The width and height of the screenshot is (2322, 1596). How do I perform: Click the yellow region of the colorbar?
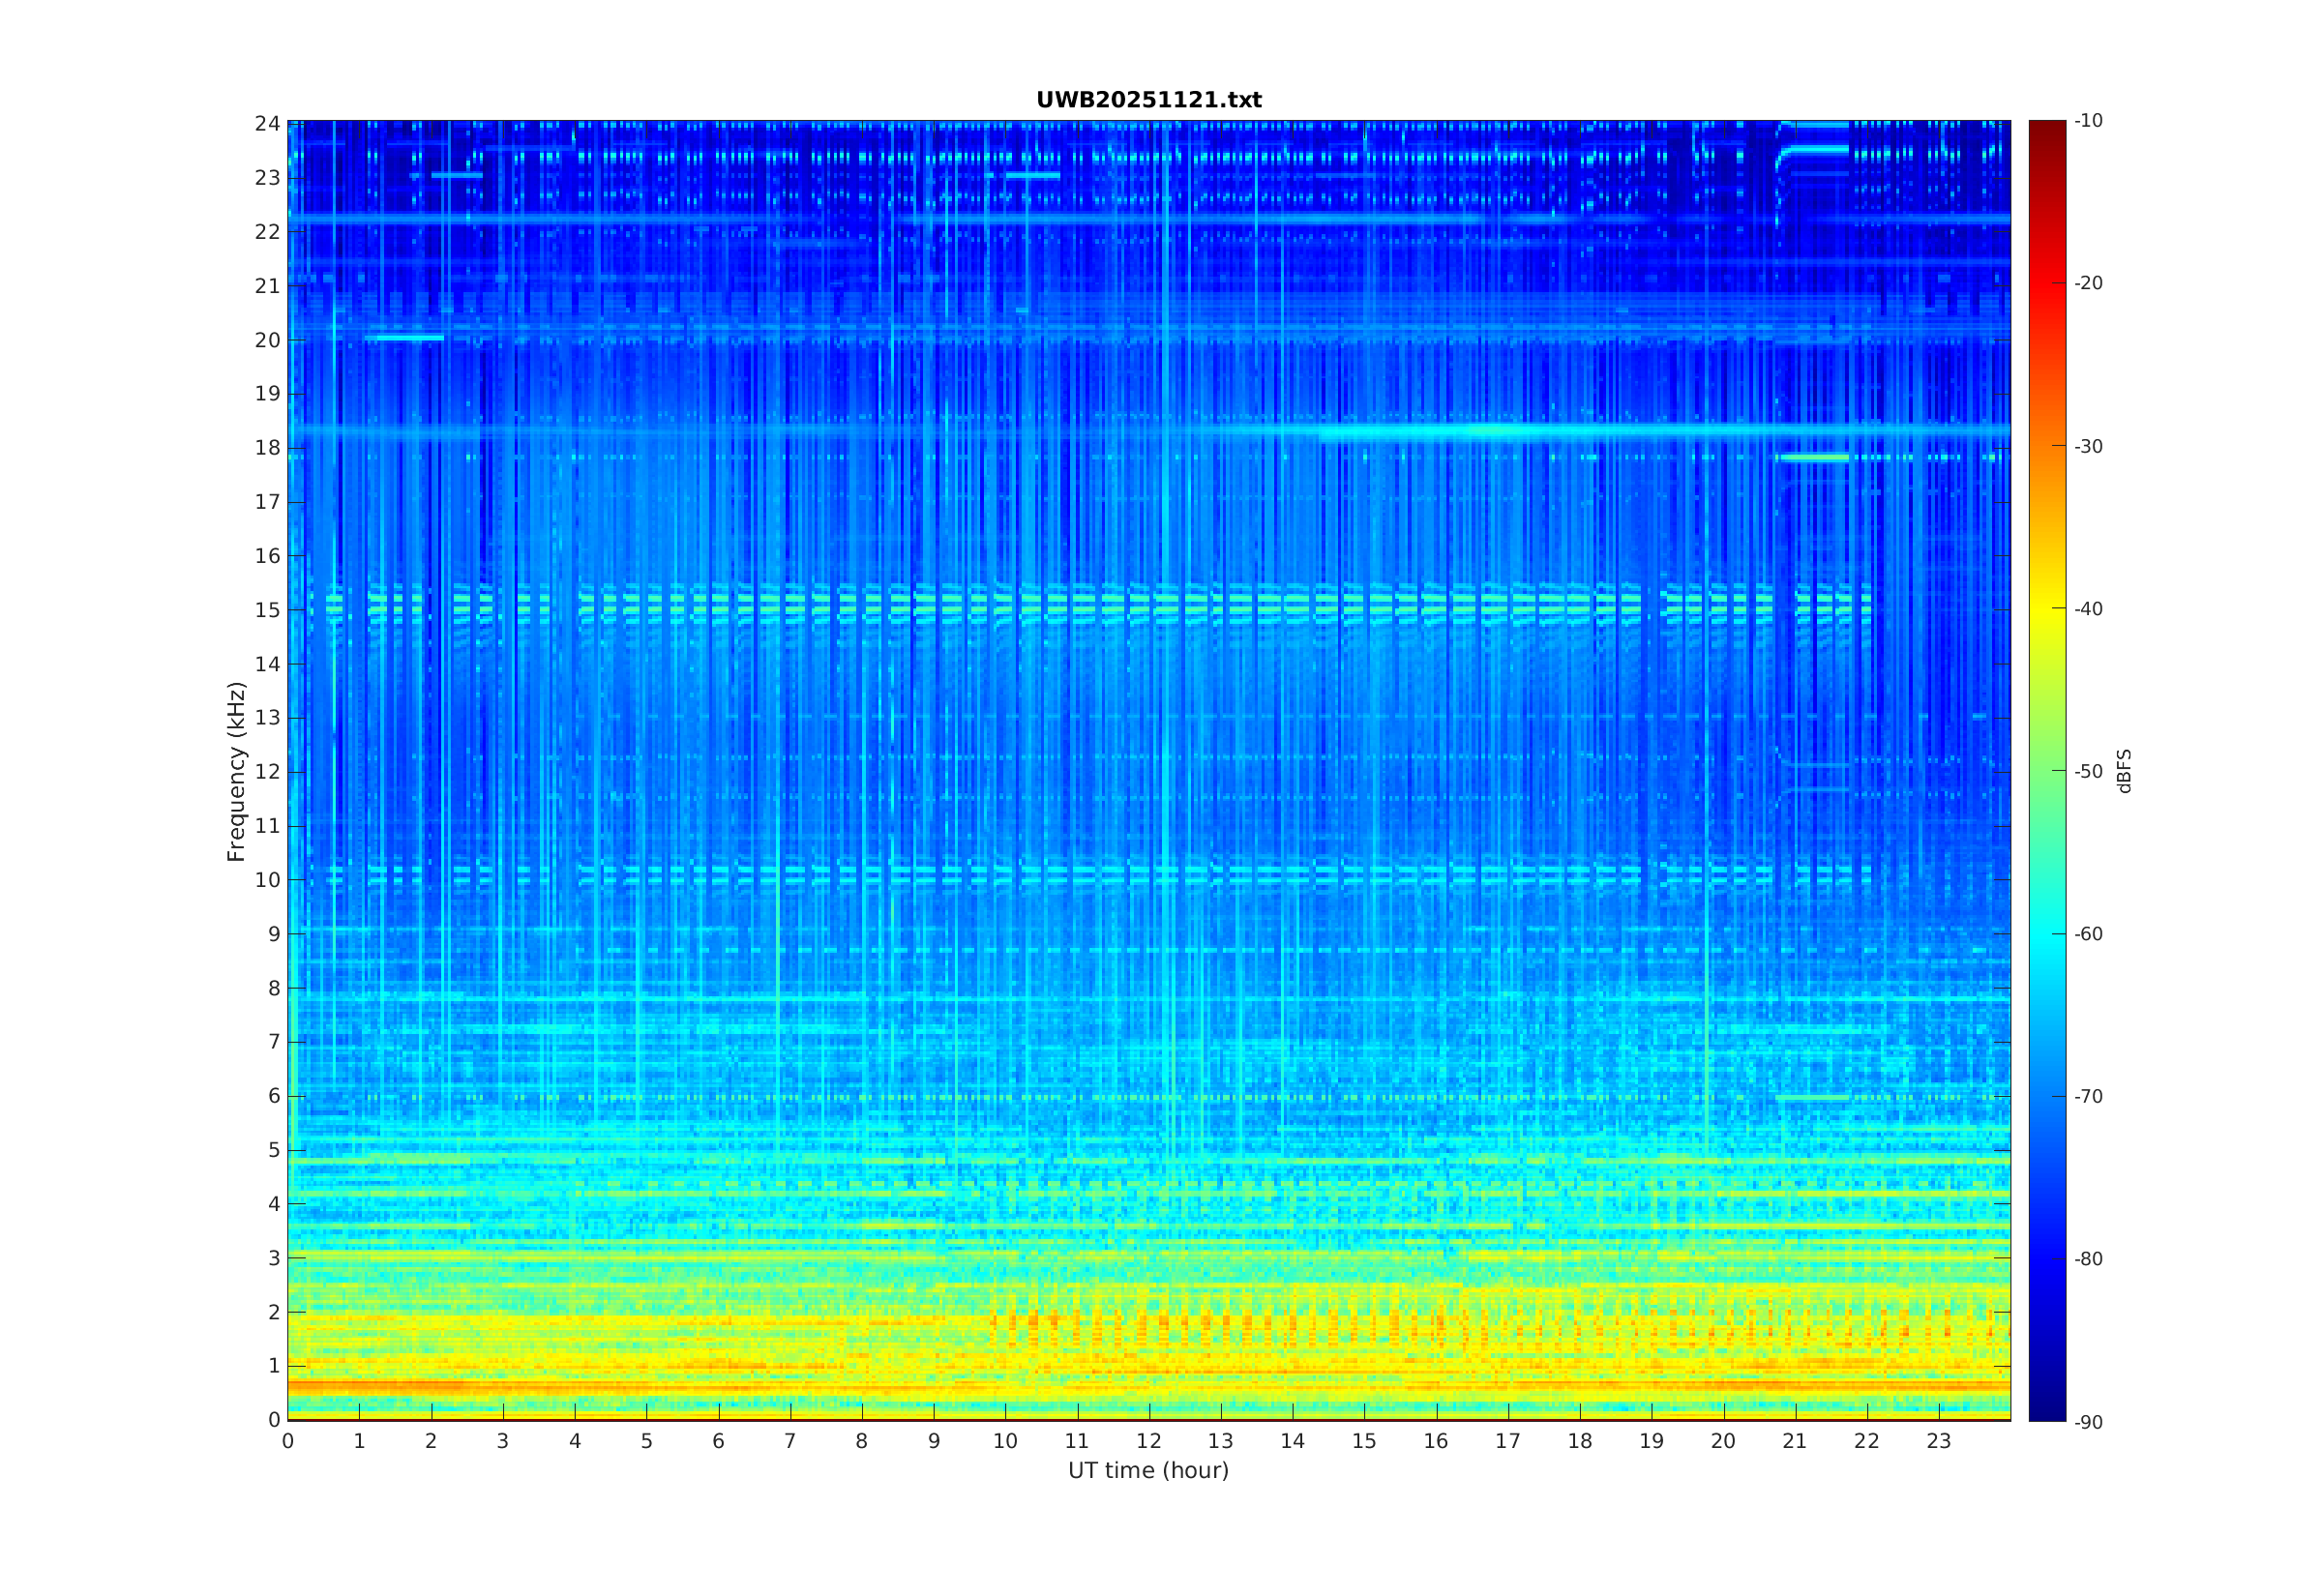pos(2046,608)
